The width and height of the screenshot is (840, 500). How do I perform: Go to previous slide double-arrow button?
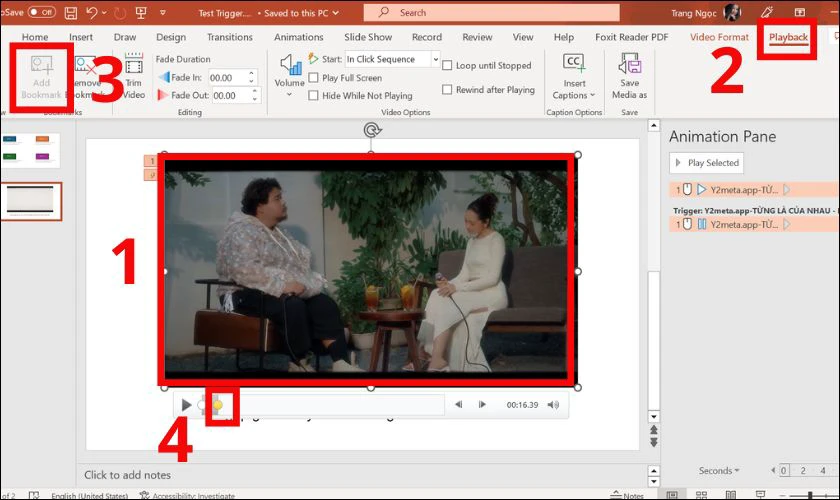[x=654, y=430]
